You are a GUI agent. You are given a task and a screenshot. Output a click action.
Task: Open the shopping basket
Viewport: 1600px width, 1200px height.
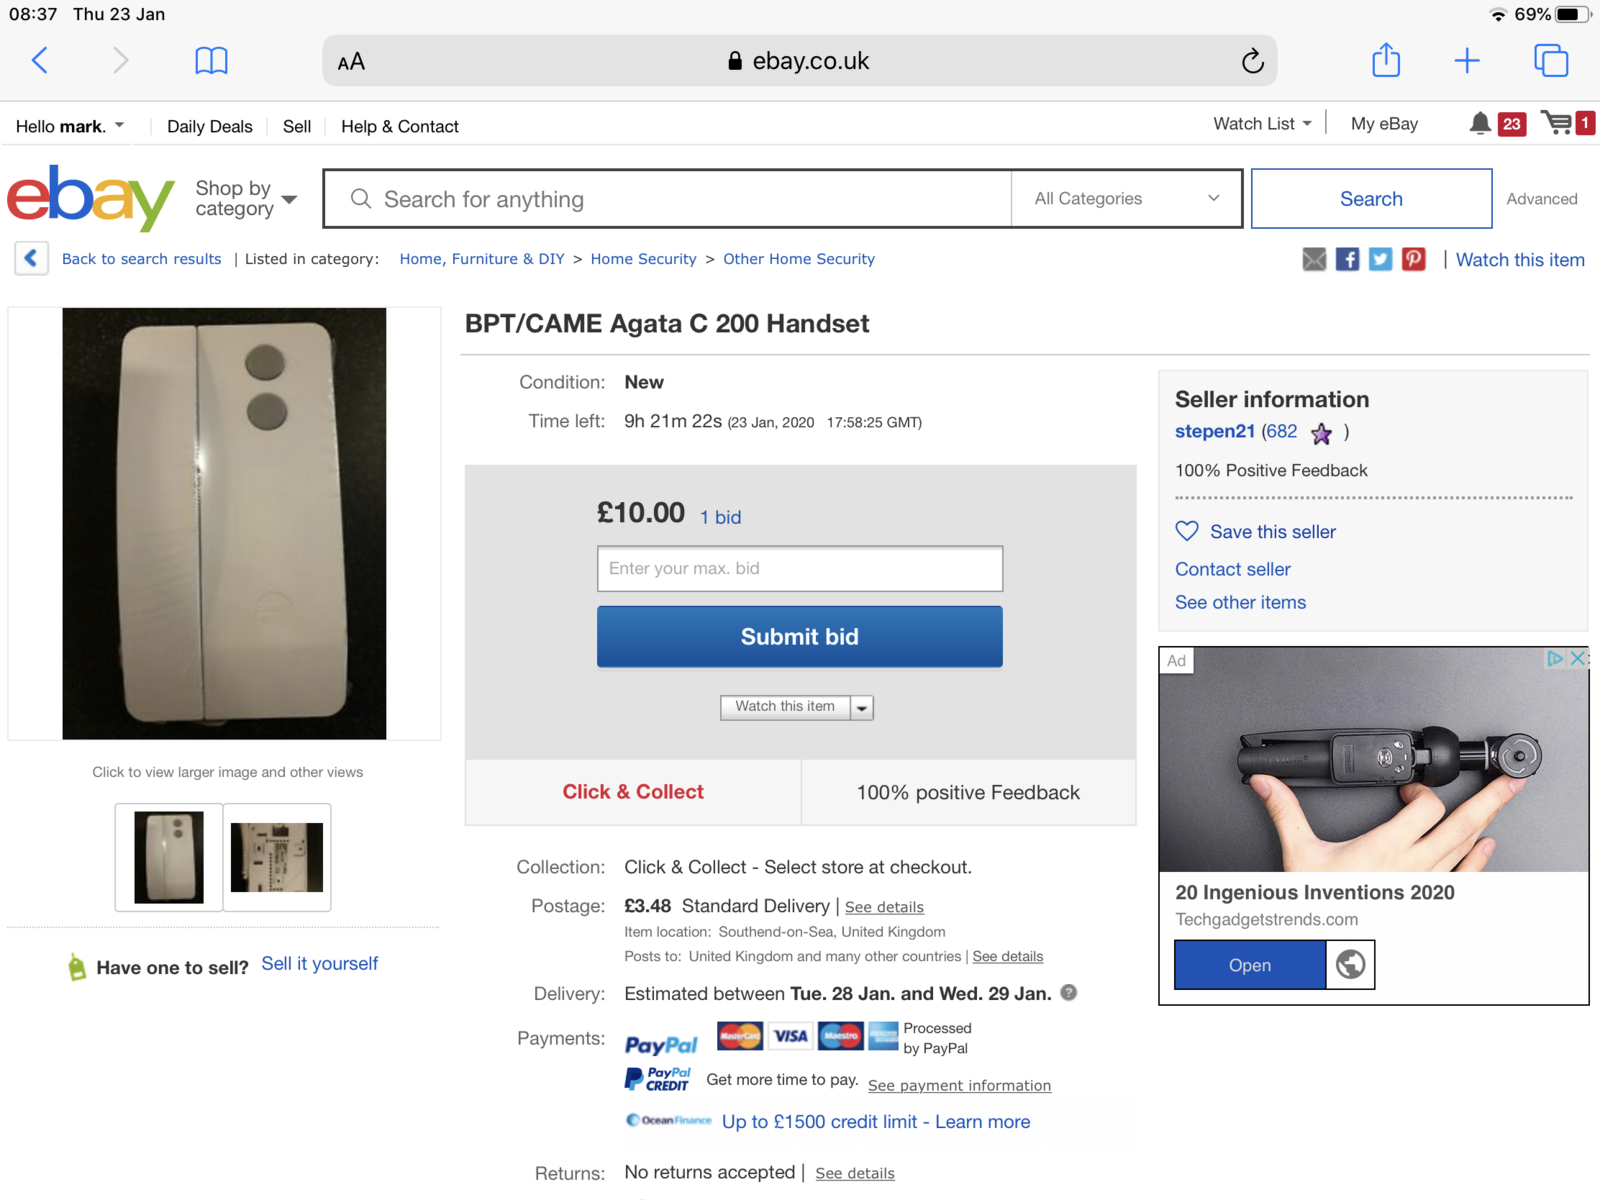pyautogui.click(x=1557, y=123)
